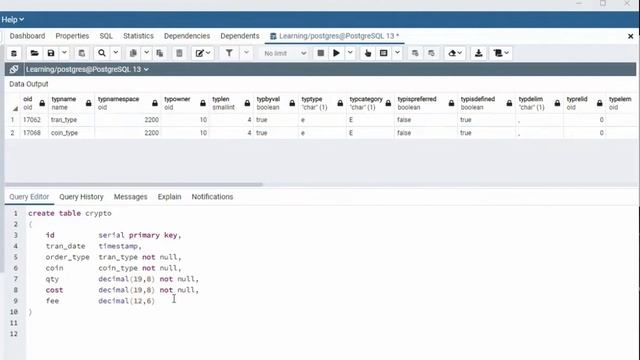The width and height of the screenshot is (640, 360).
Task: Open Find using the magnifier icon
Action: click(102, 53)
